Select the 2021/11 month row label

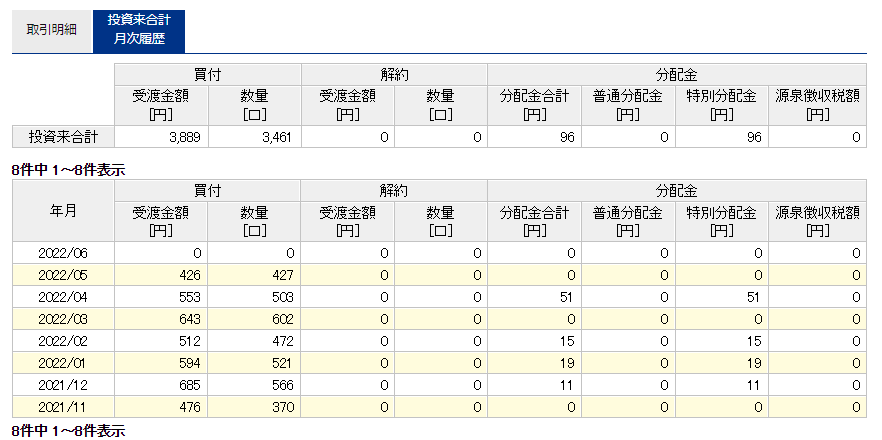(x=63, y=407)
